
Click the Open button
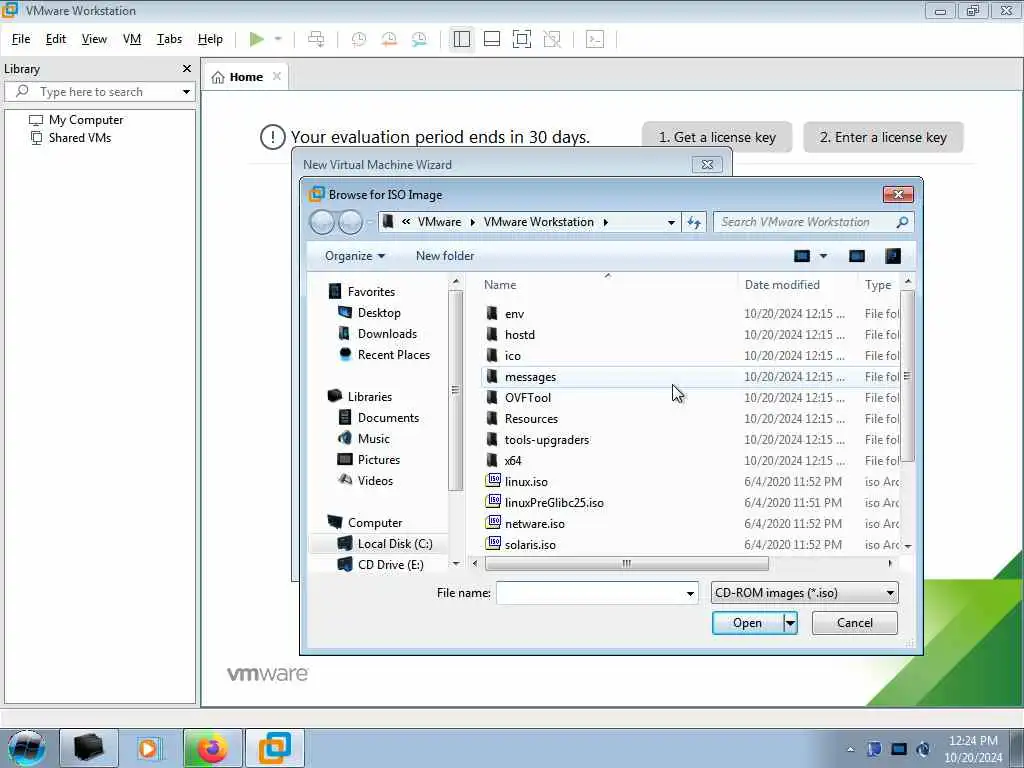pos(747,623)
